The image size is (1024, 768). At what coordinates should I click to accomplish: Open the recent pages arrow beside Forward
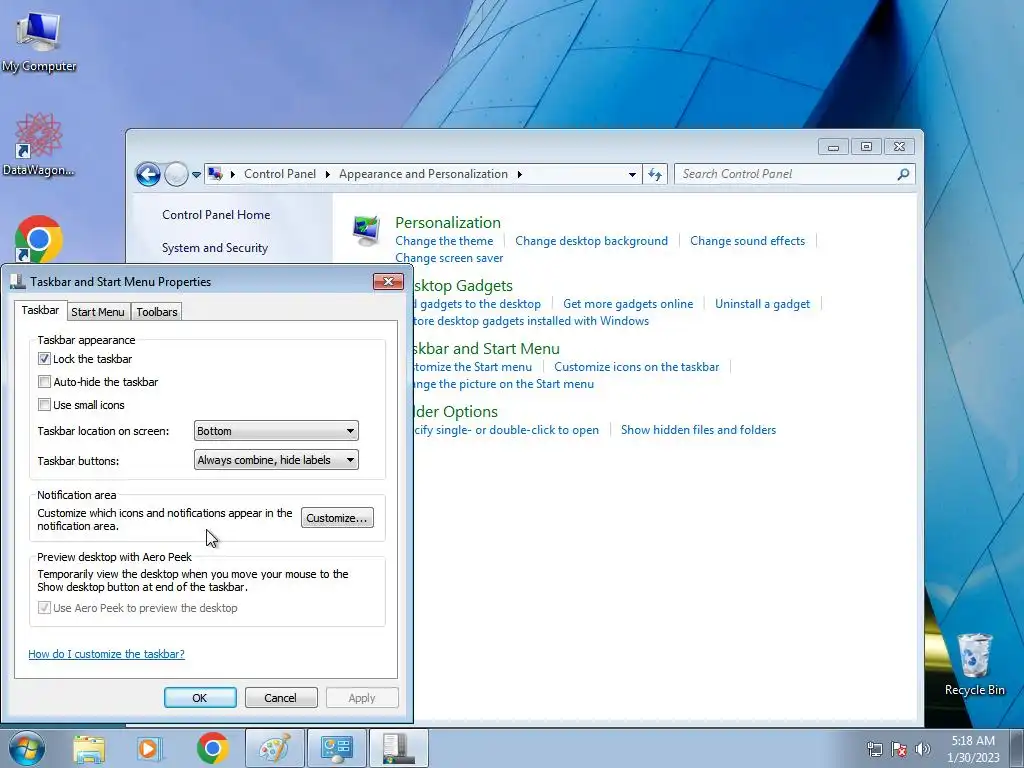click(x=196, y=175)
